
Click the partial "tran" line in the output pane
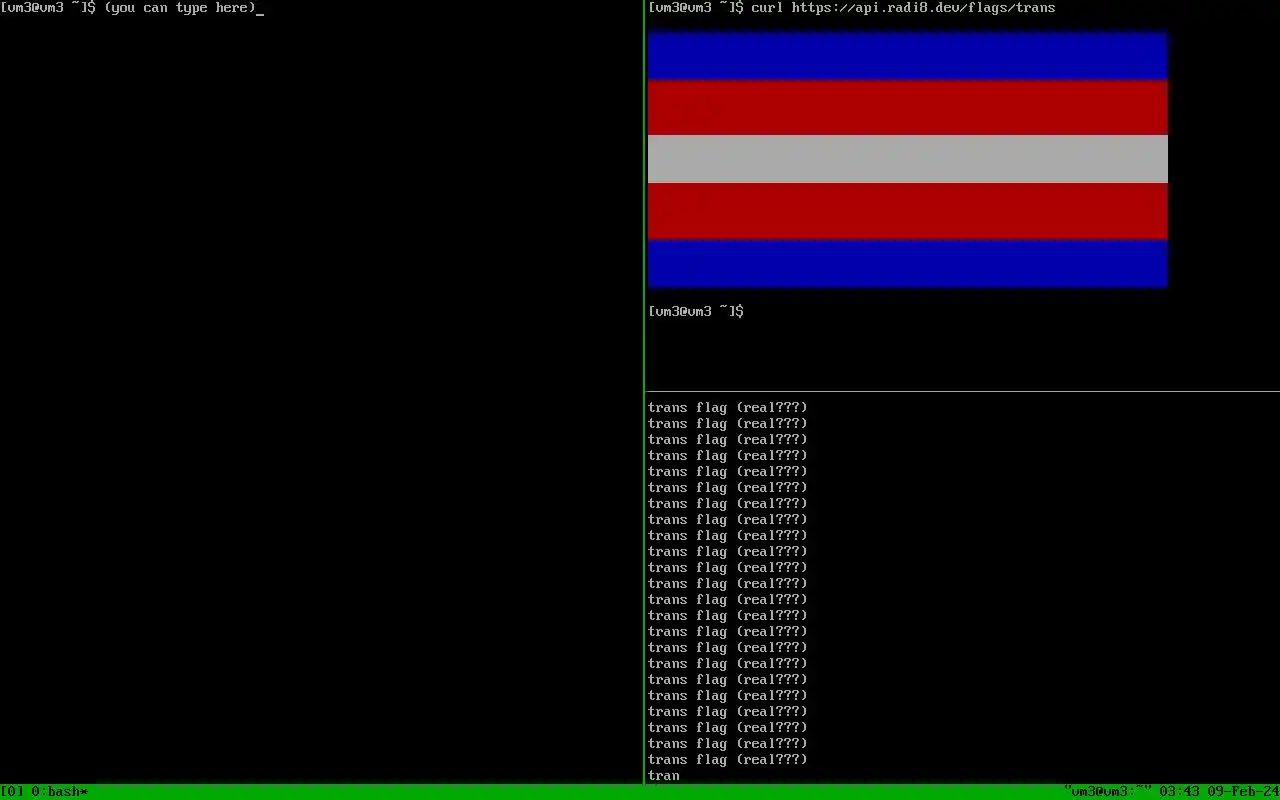click(x=664, y=776)
